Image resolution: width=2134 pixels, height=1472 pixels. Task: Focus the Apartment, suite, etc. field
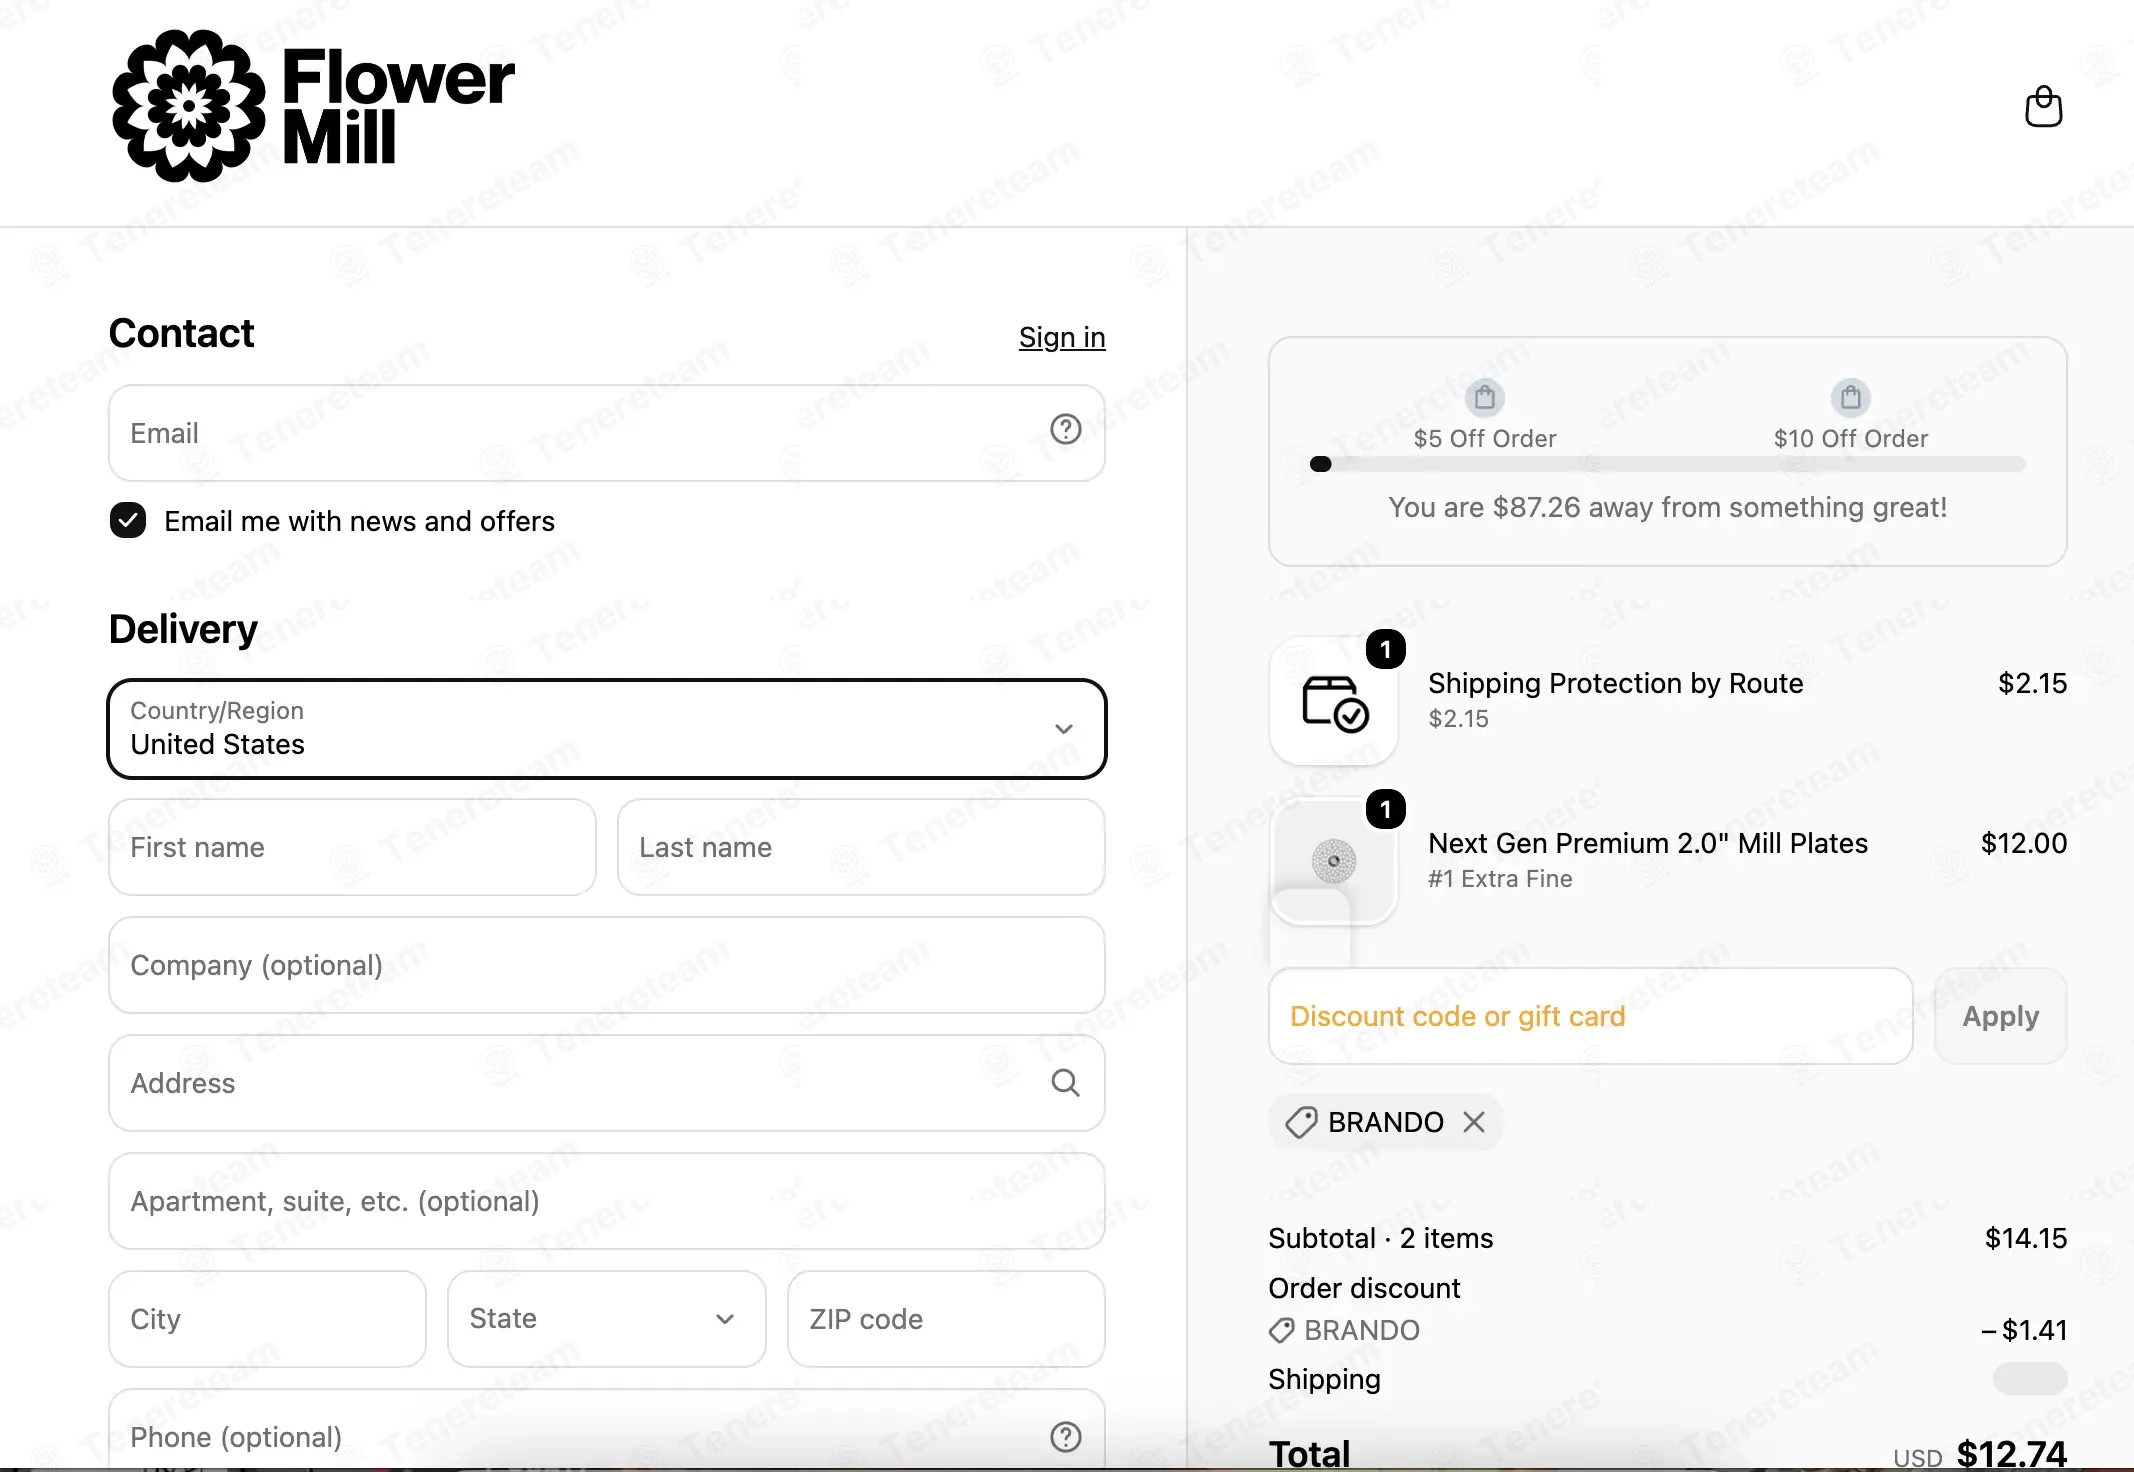pos(607,1201)
